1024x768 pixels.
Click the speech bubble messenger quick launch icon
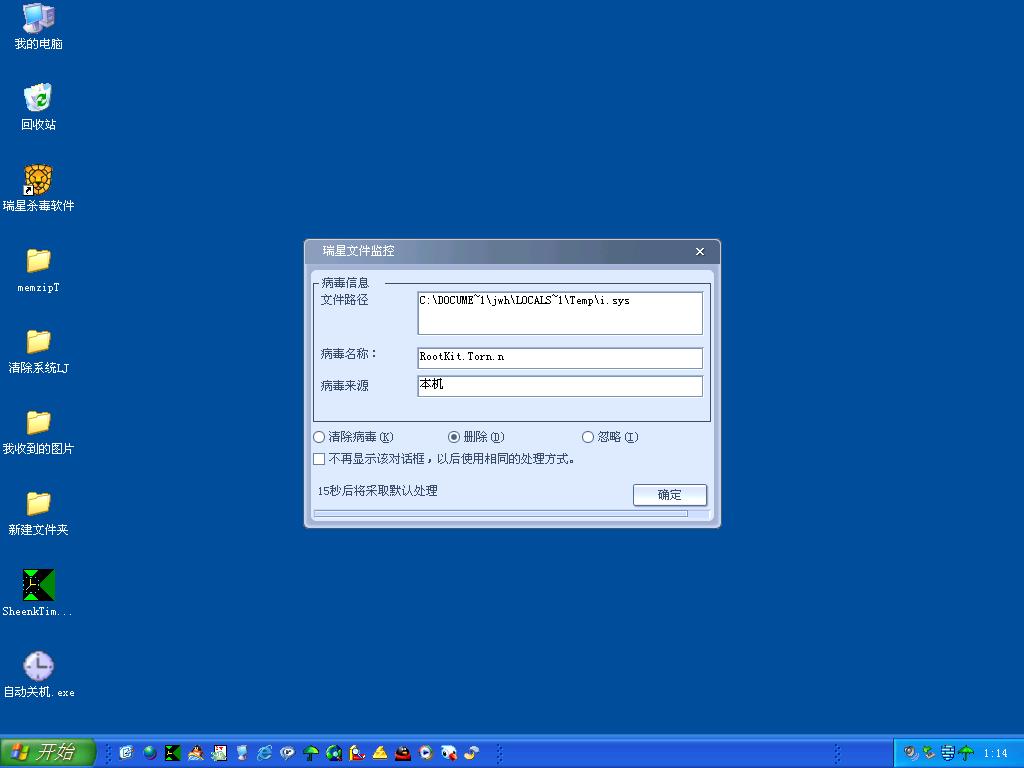coord(287,753)
